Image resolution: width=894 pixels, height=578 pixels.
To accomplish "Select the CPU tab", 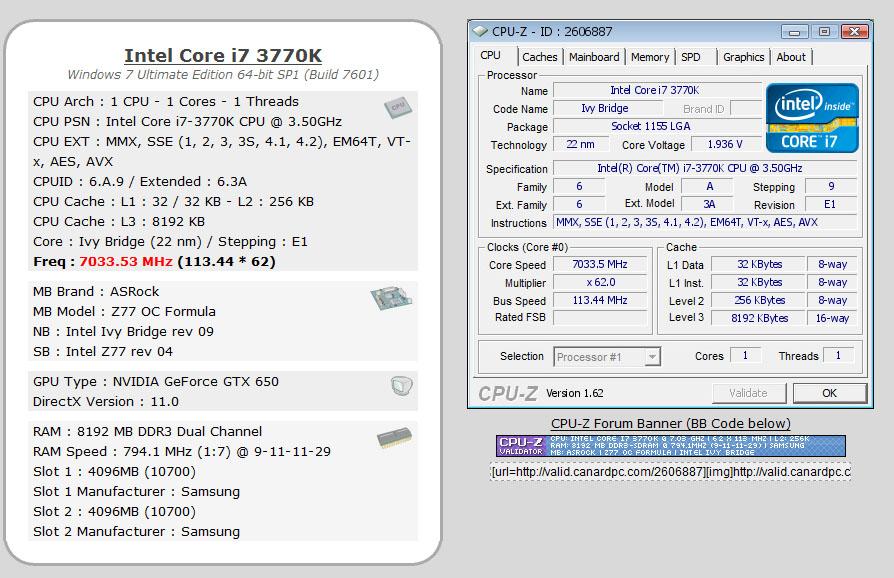I will 490,56.
